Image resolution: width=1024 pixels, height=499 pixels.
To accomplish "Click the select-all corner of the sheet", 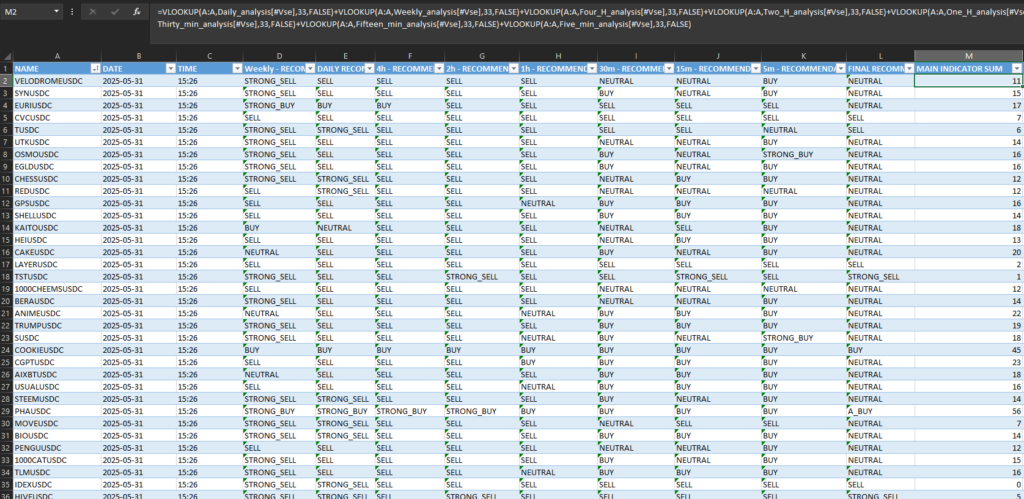I will [x=6, y=57].
